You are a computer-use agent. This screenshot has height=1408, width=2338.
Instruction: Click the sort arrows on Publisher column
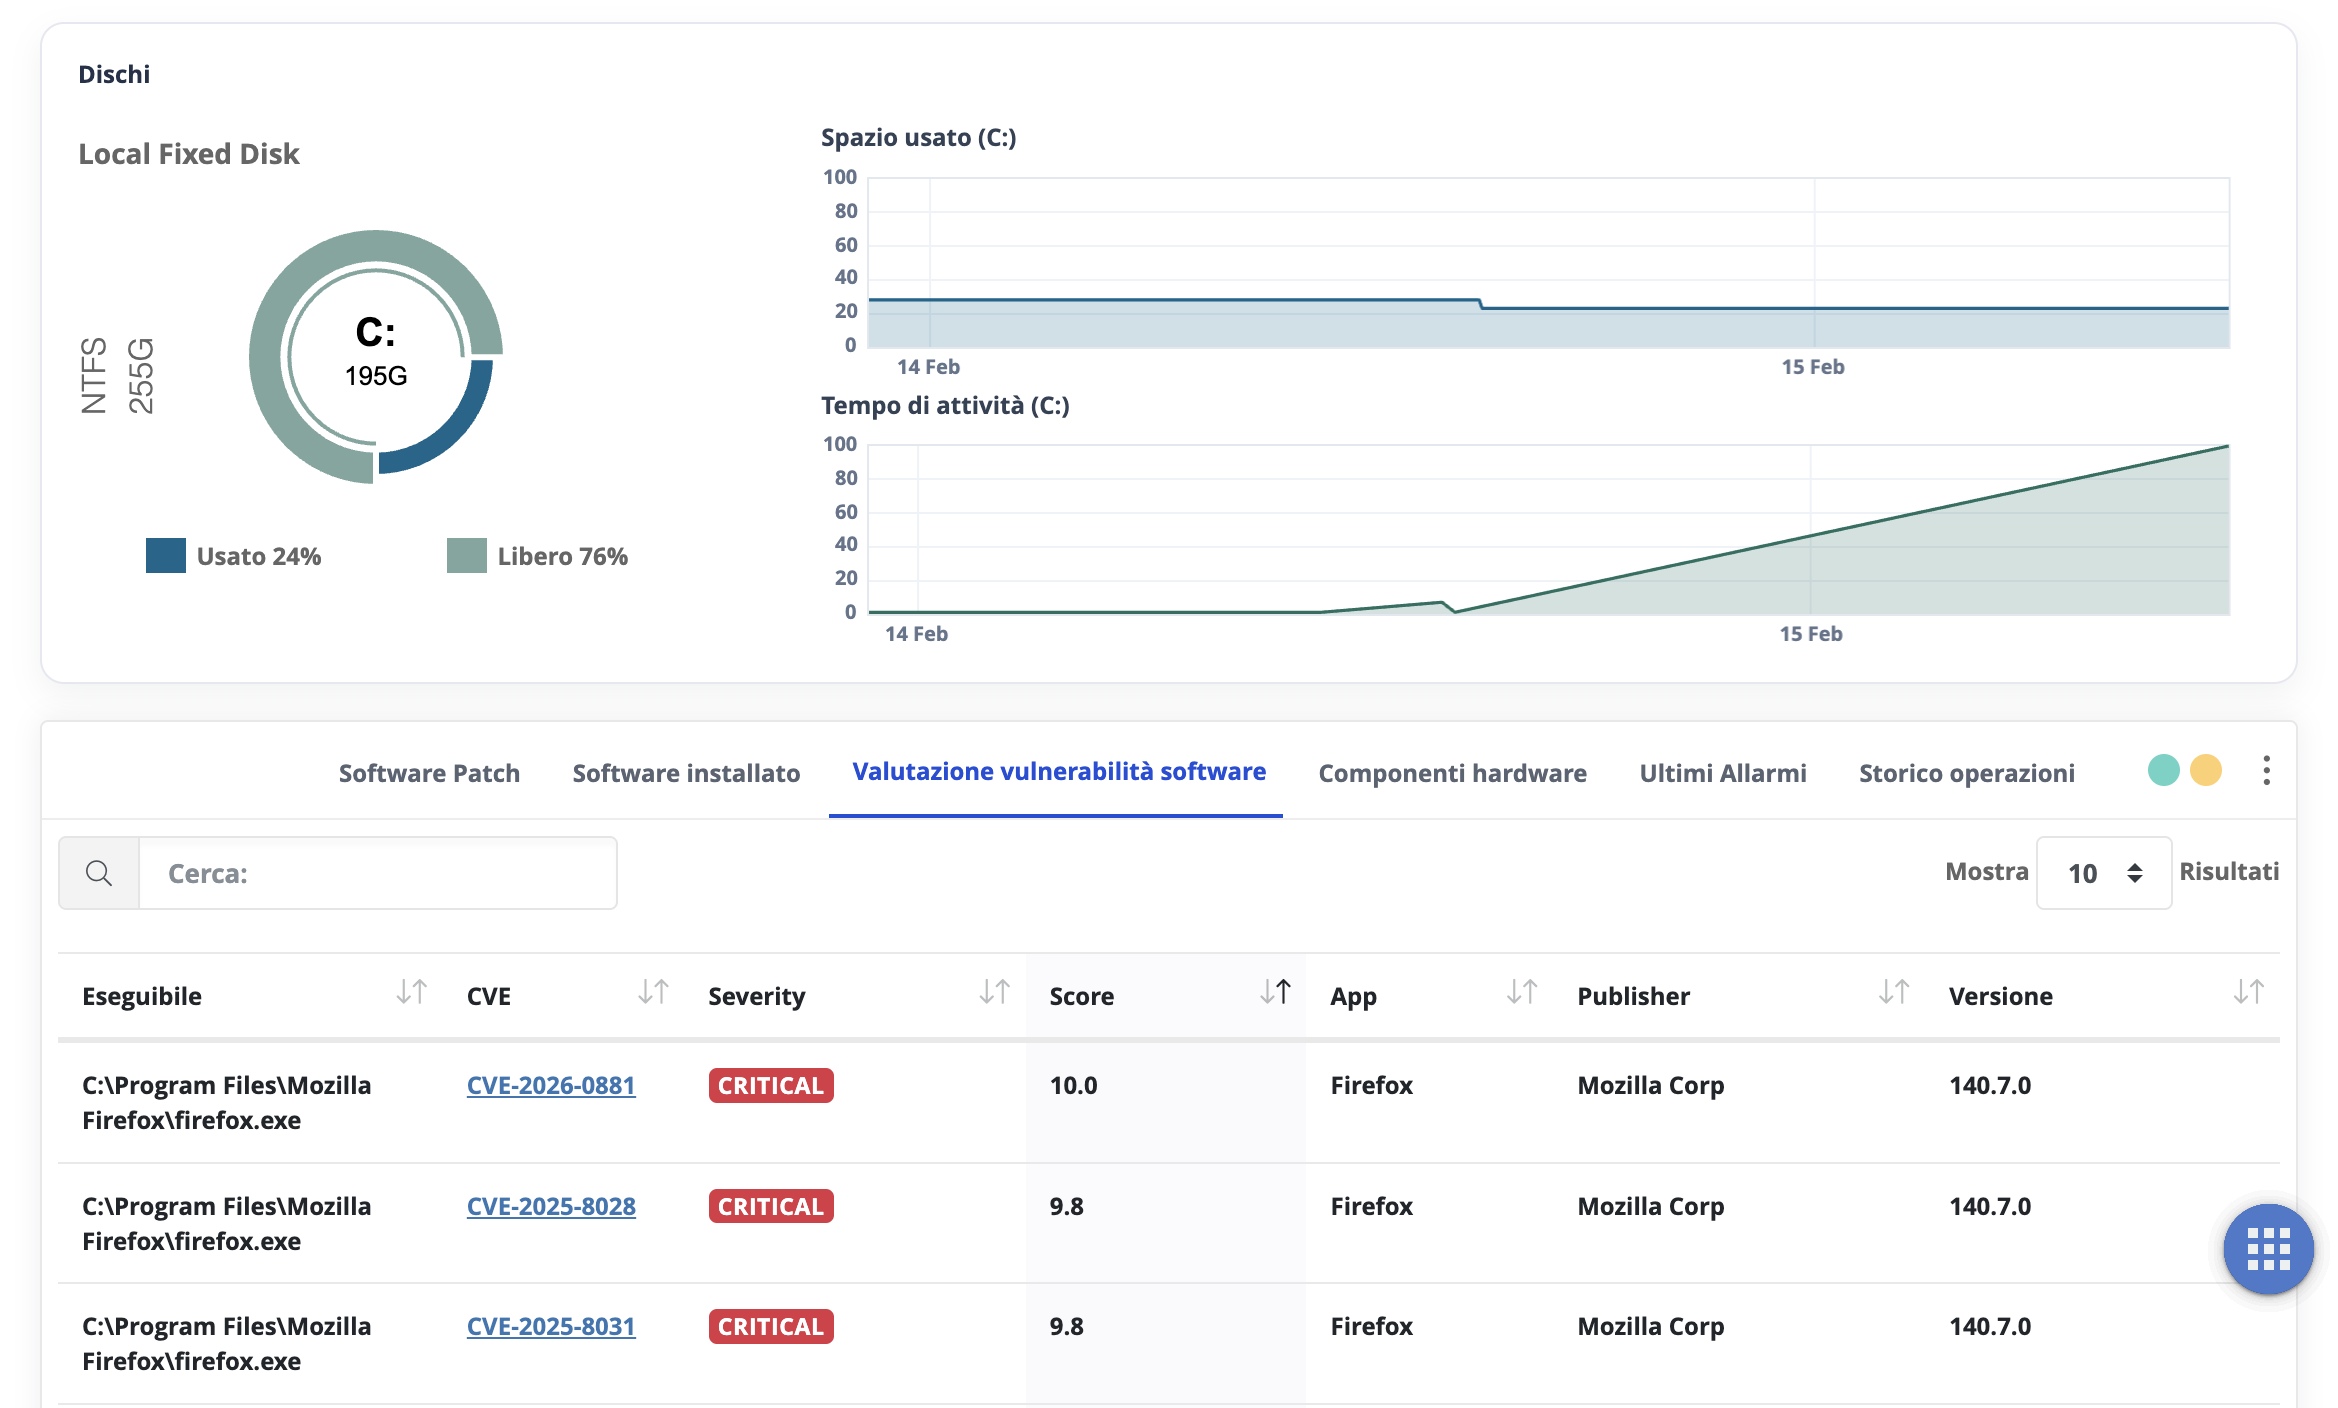tap(1893, 994)
